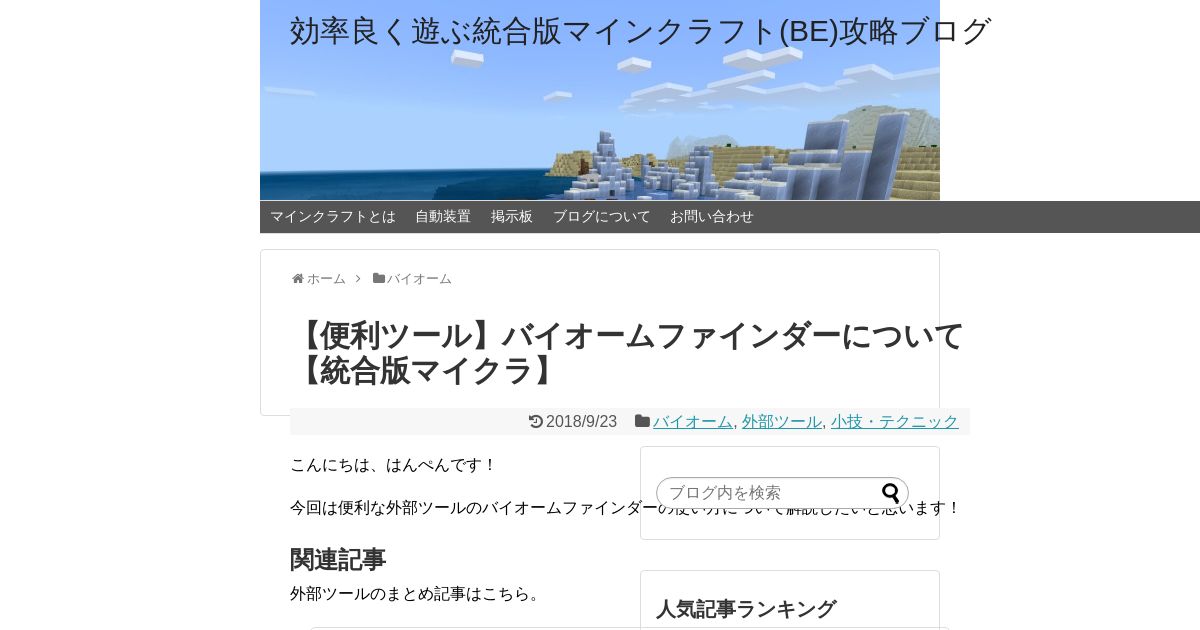The height and width of the screenshot is (630, 1200).
Task: Click the magnifier search icon
Action: [891, 493]
